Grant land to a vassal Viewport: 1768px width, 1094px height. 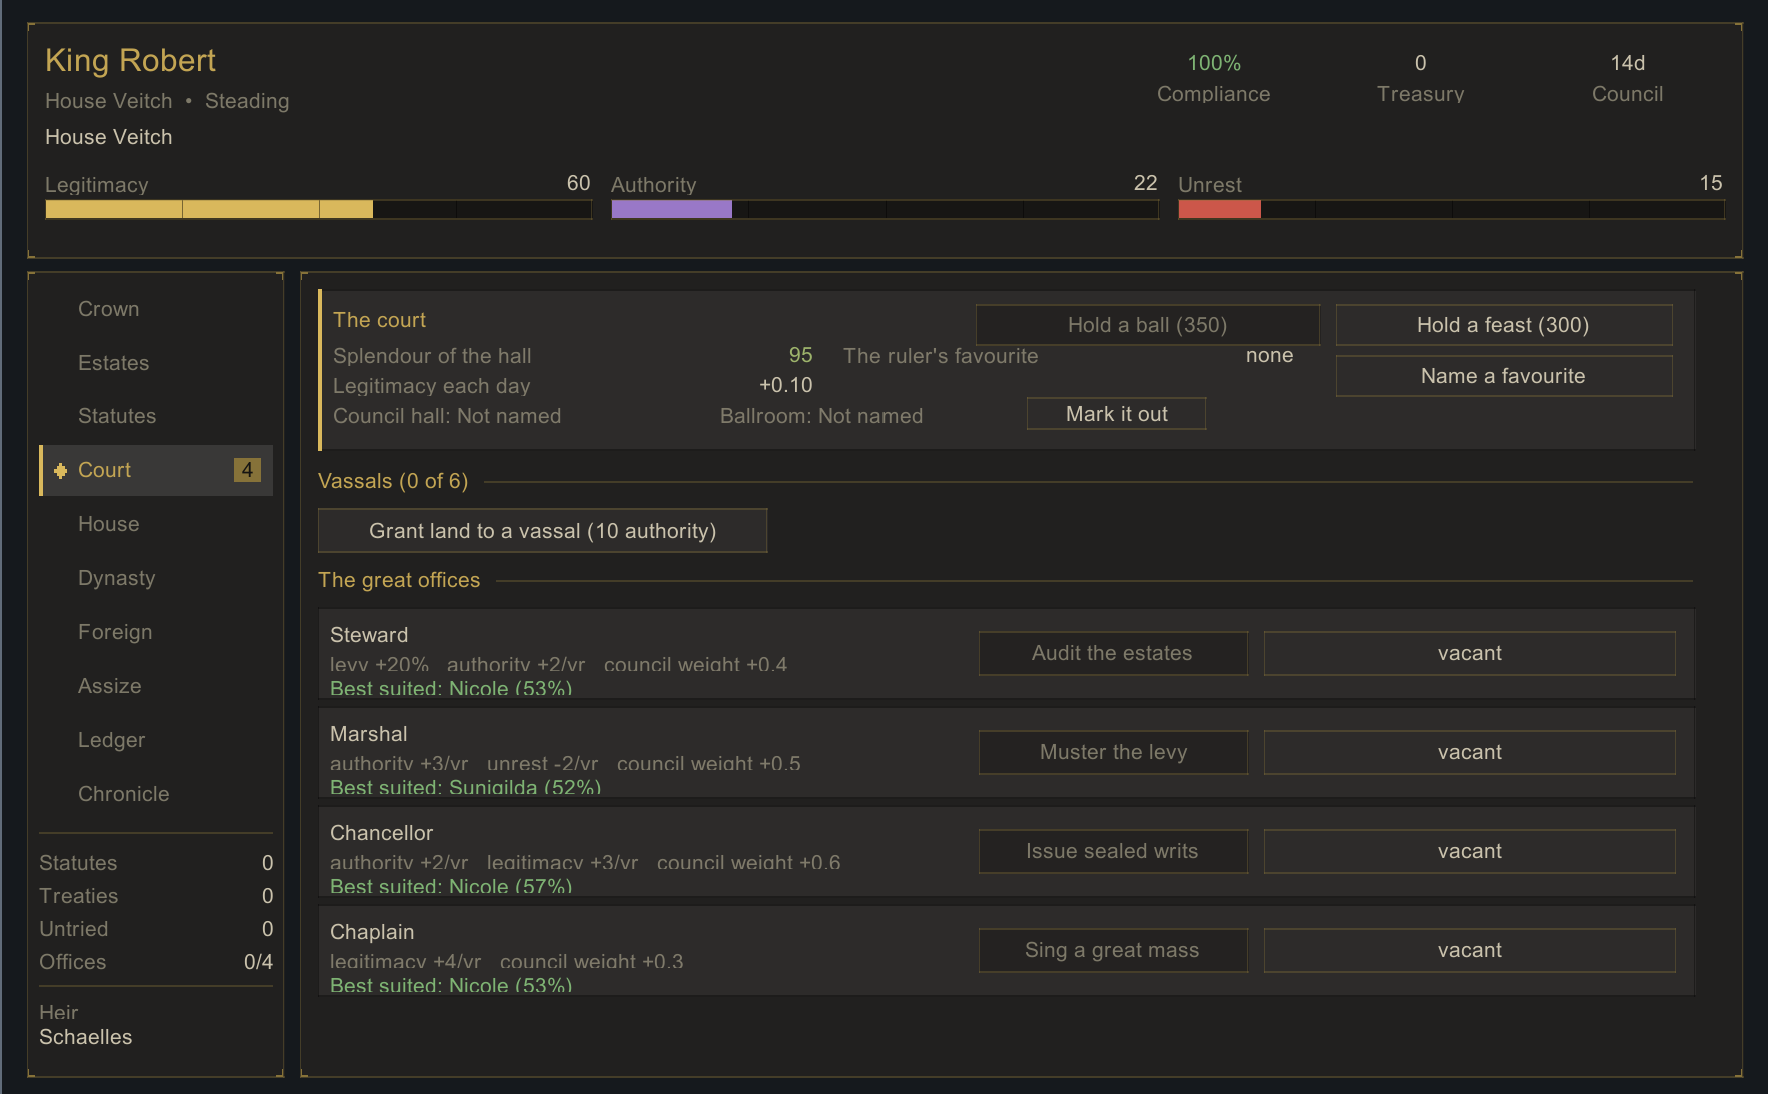(x=542, y=531)
